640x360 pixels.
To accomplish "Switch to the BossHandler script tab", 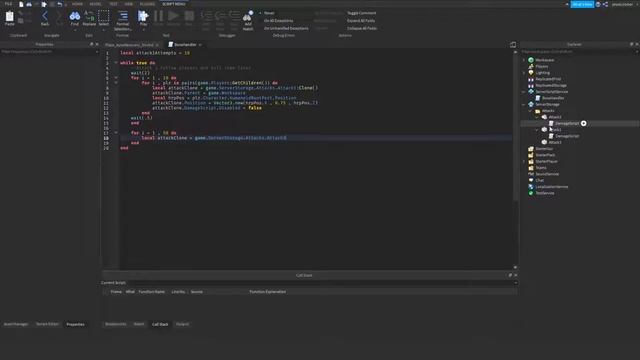I will (x=185, y=44).
